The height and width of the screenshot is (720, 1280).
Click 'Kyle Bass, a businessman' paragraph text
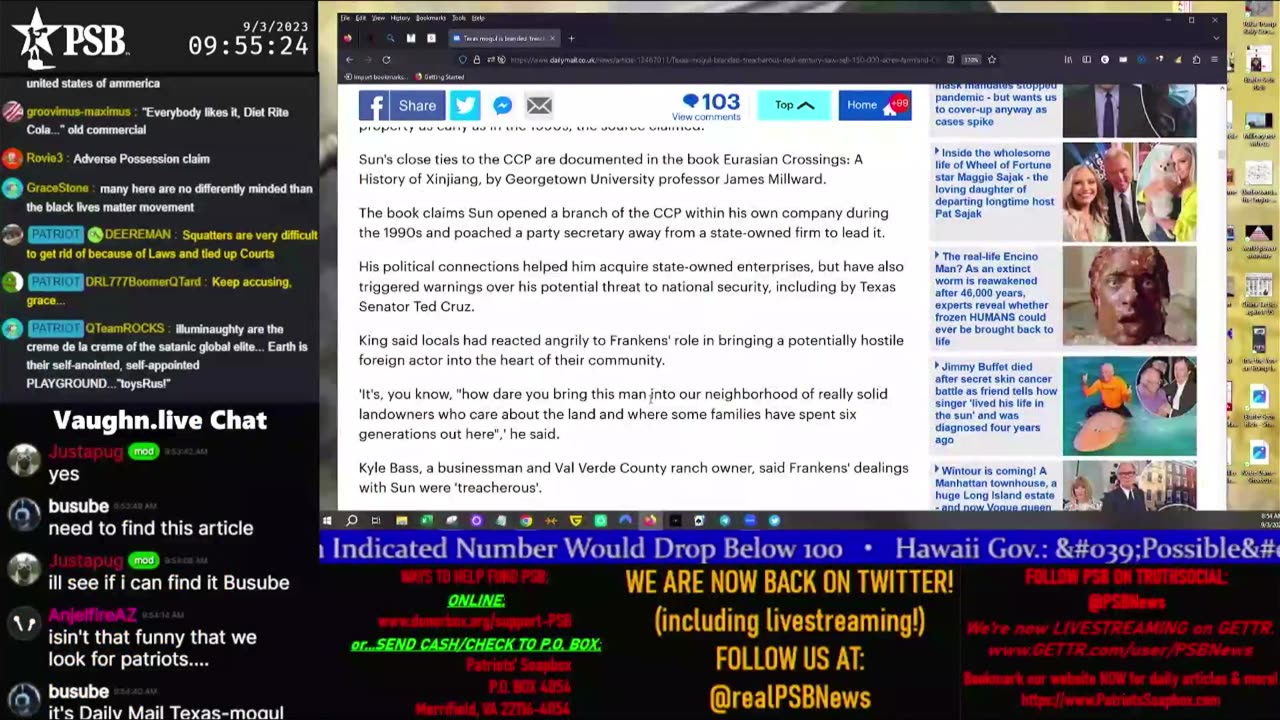[634, 477]
